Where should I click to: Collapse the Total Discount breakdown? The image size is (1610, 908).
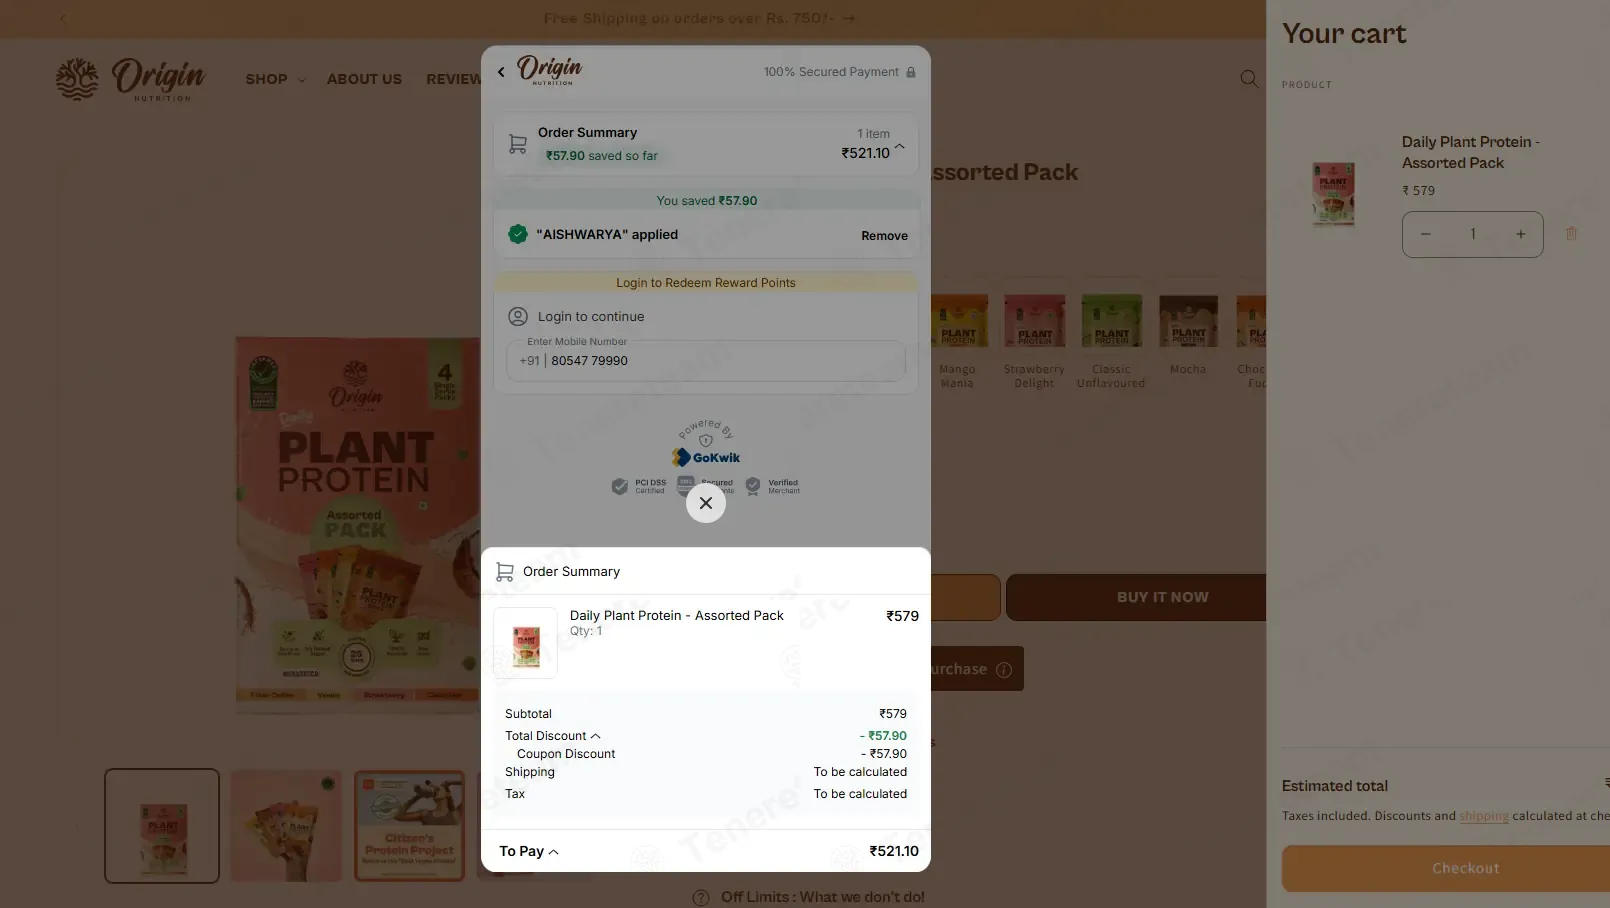[596, 736]
